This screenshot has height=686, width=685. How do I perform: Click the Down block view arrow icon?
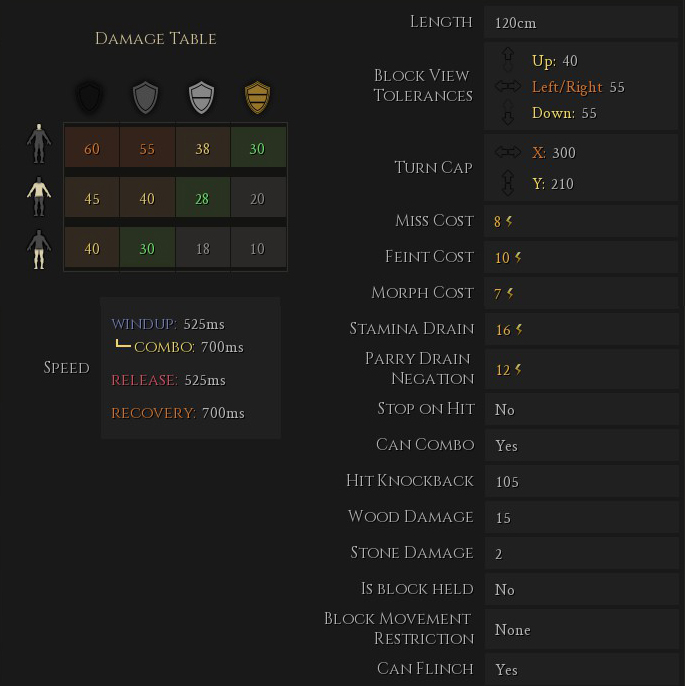[508, 114]
